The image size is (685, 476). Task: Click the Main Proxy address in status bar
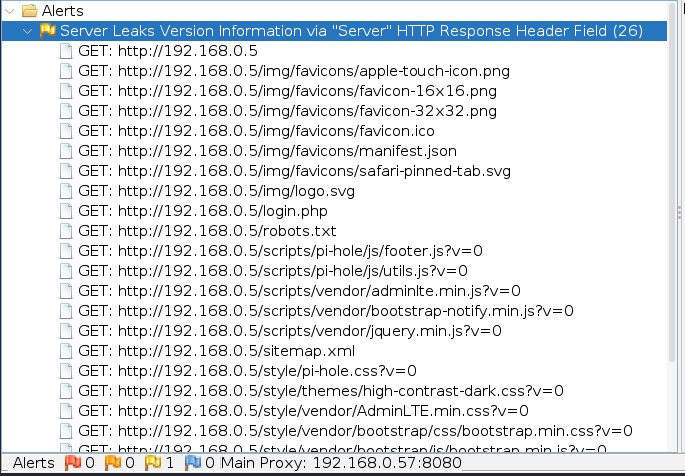(x=341, y=463)
